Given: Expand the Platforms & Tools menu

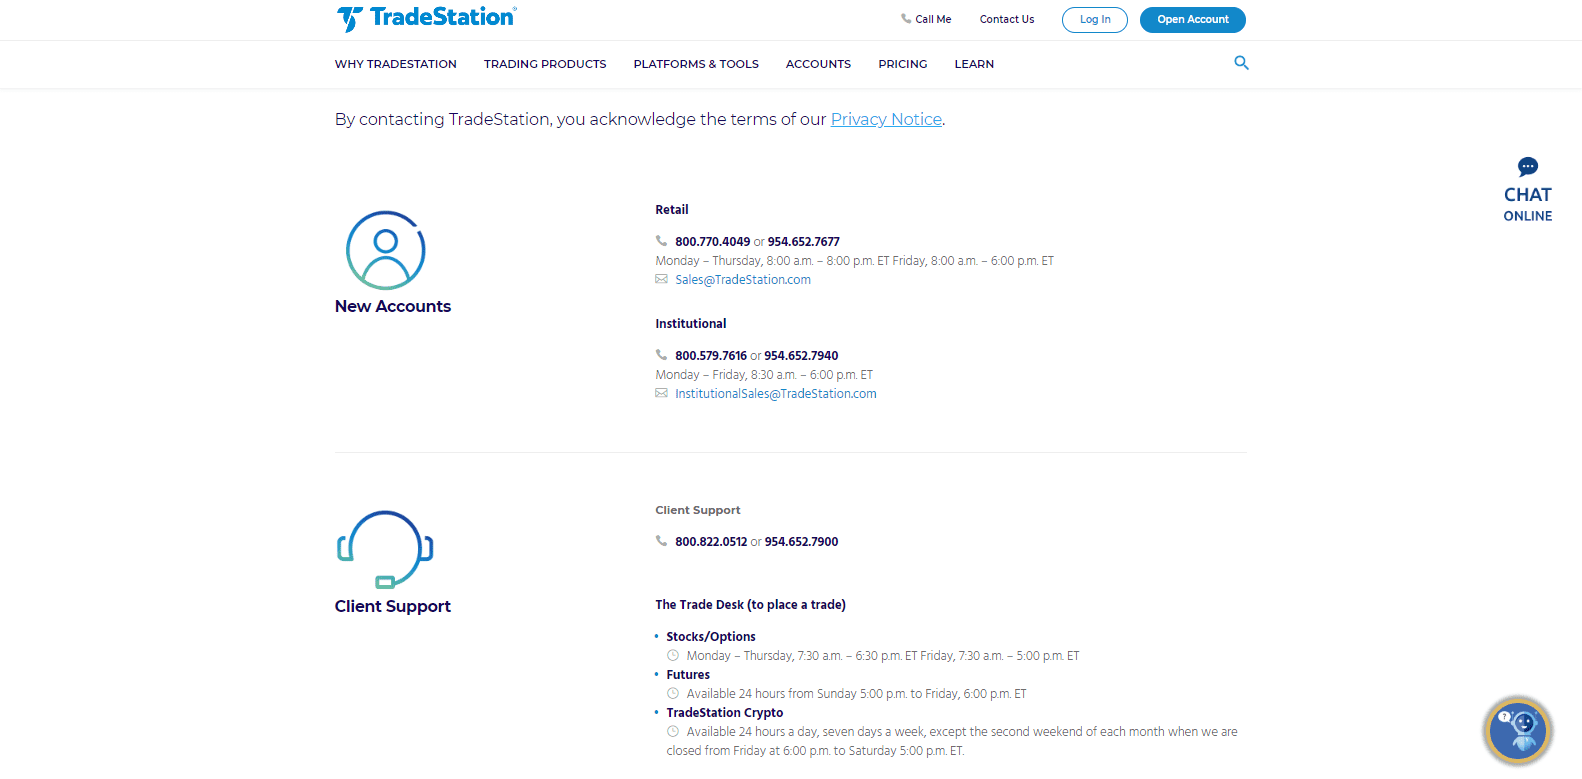Looking at the screenshot, I should click(x=696, y=64).
